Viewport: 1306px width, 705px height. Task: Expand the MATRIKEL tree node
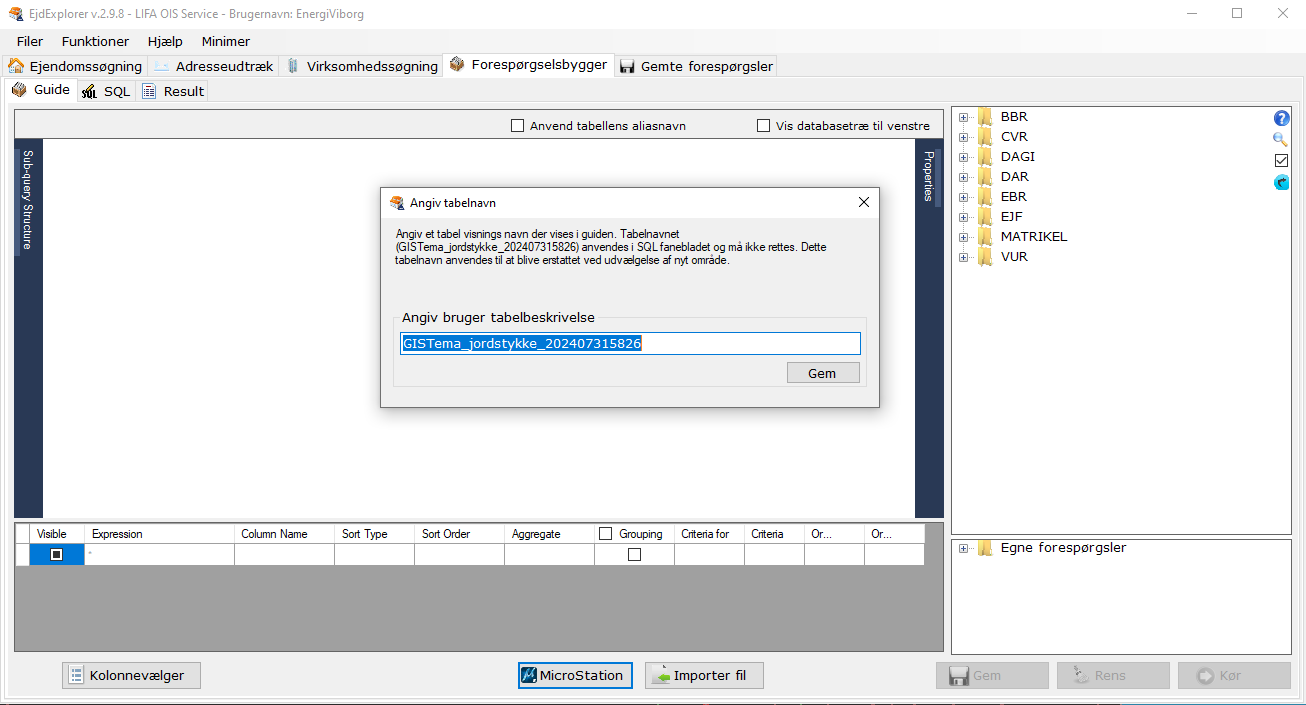click(963, 237)
